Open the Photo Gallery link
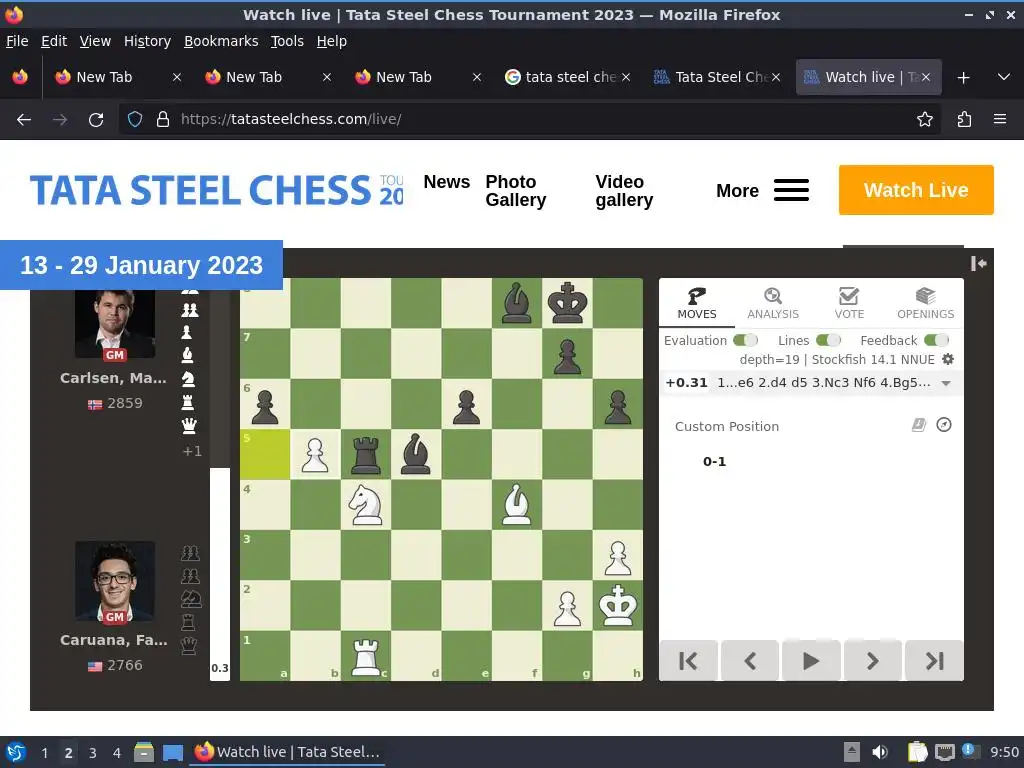 515,191
